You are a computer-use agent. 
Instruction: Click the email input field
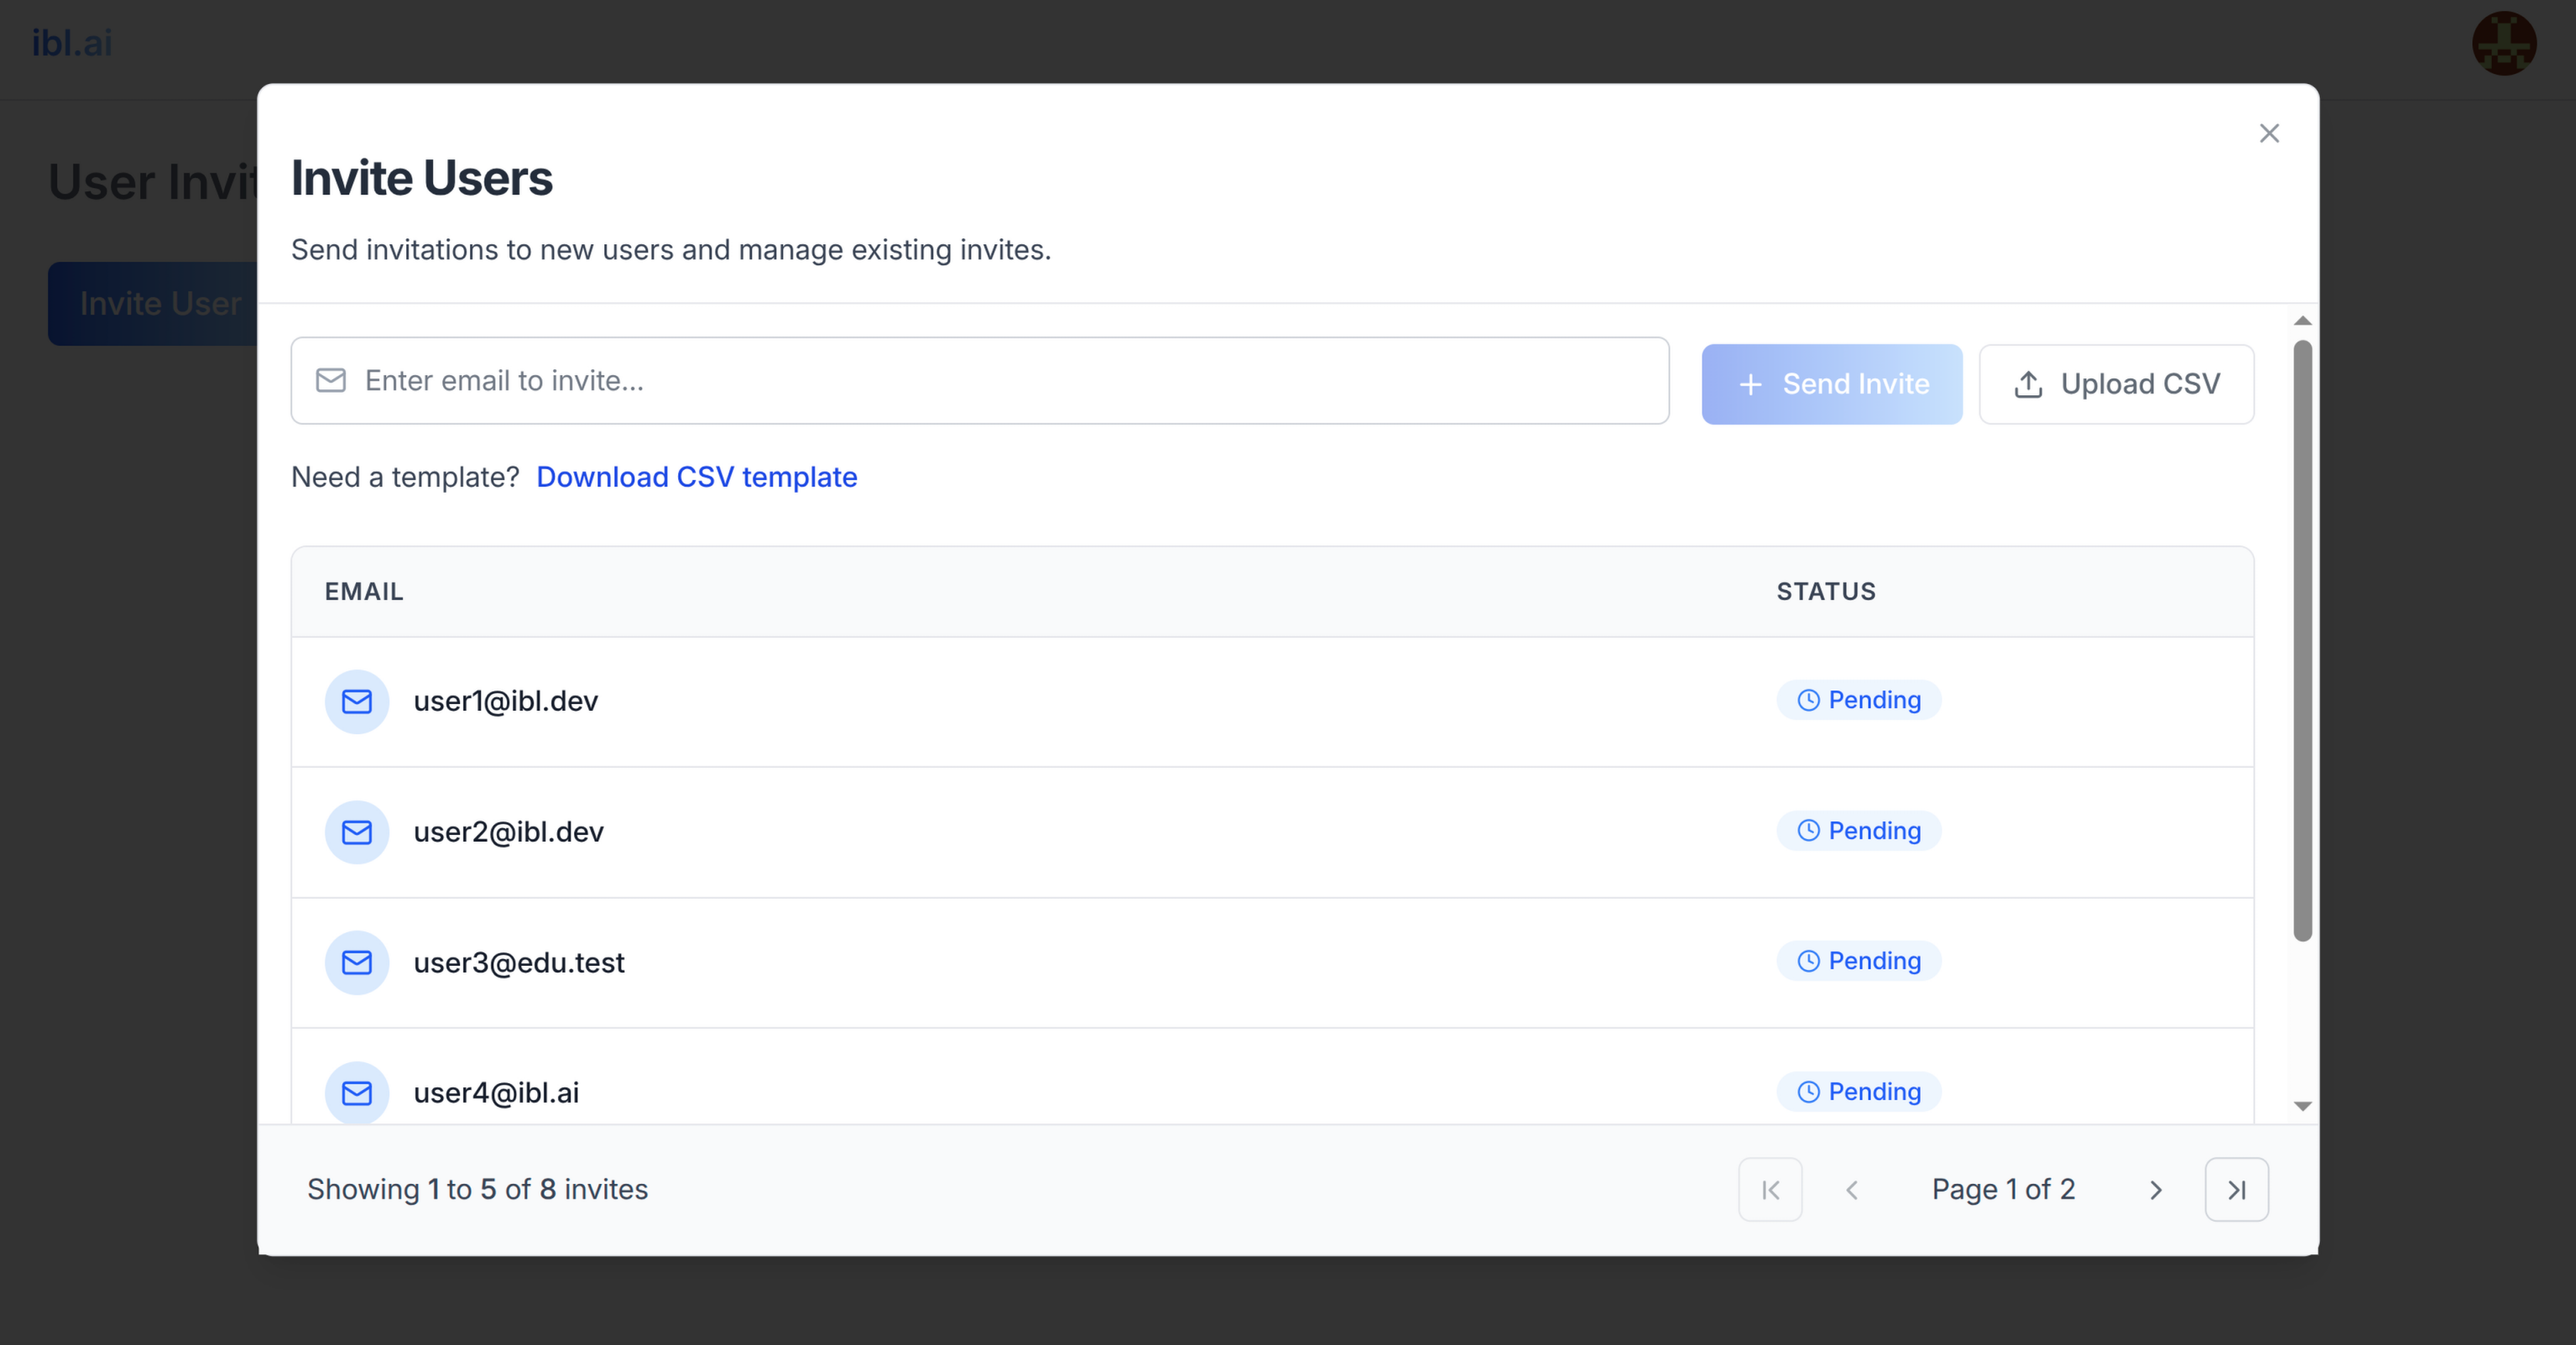980,381
